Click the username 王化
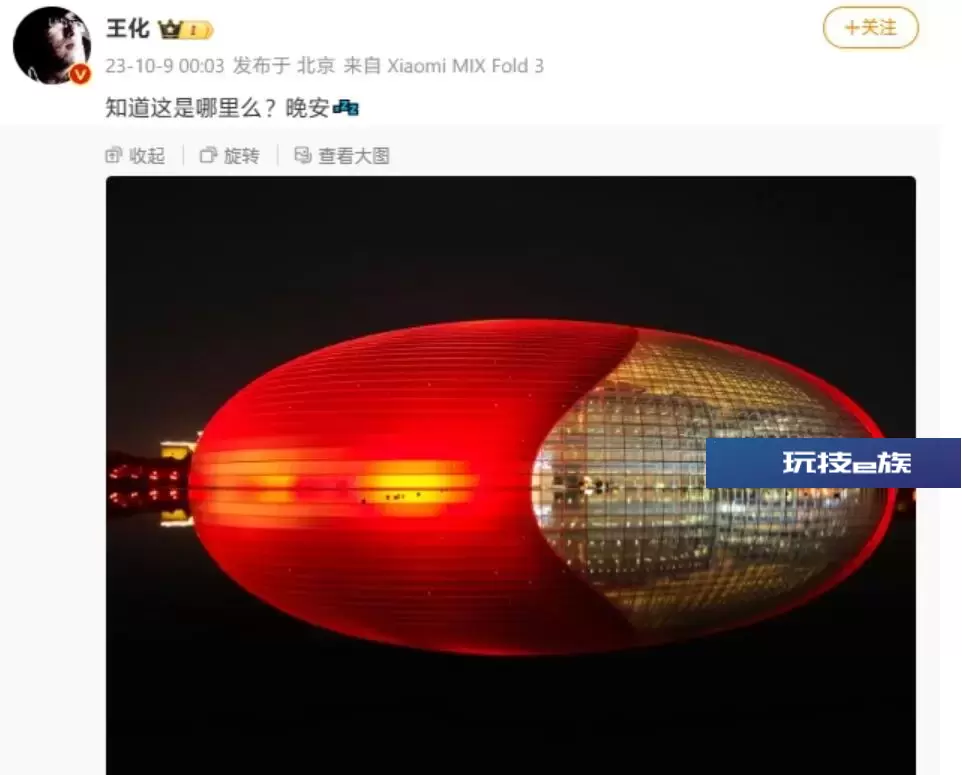The width and height of the screenshot is (962, 775). (x=128, y=29)
